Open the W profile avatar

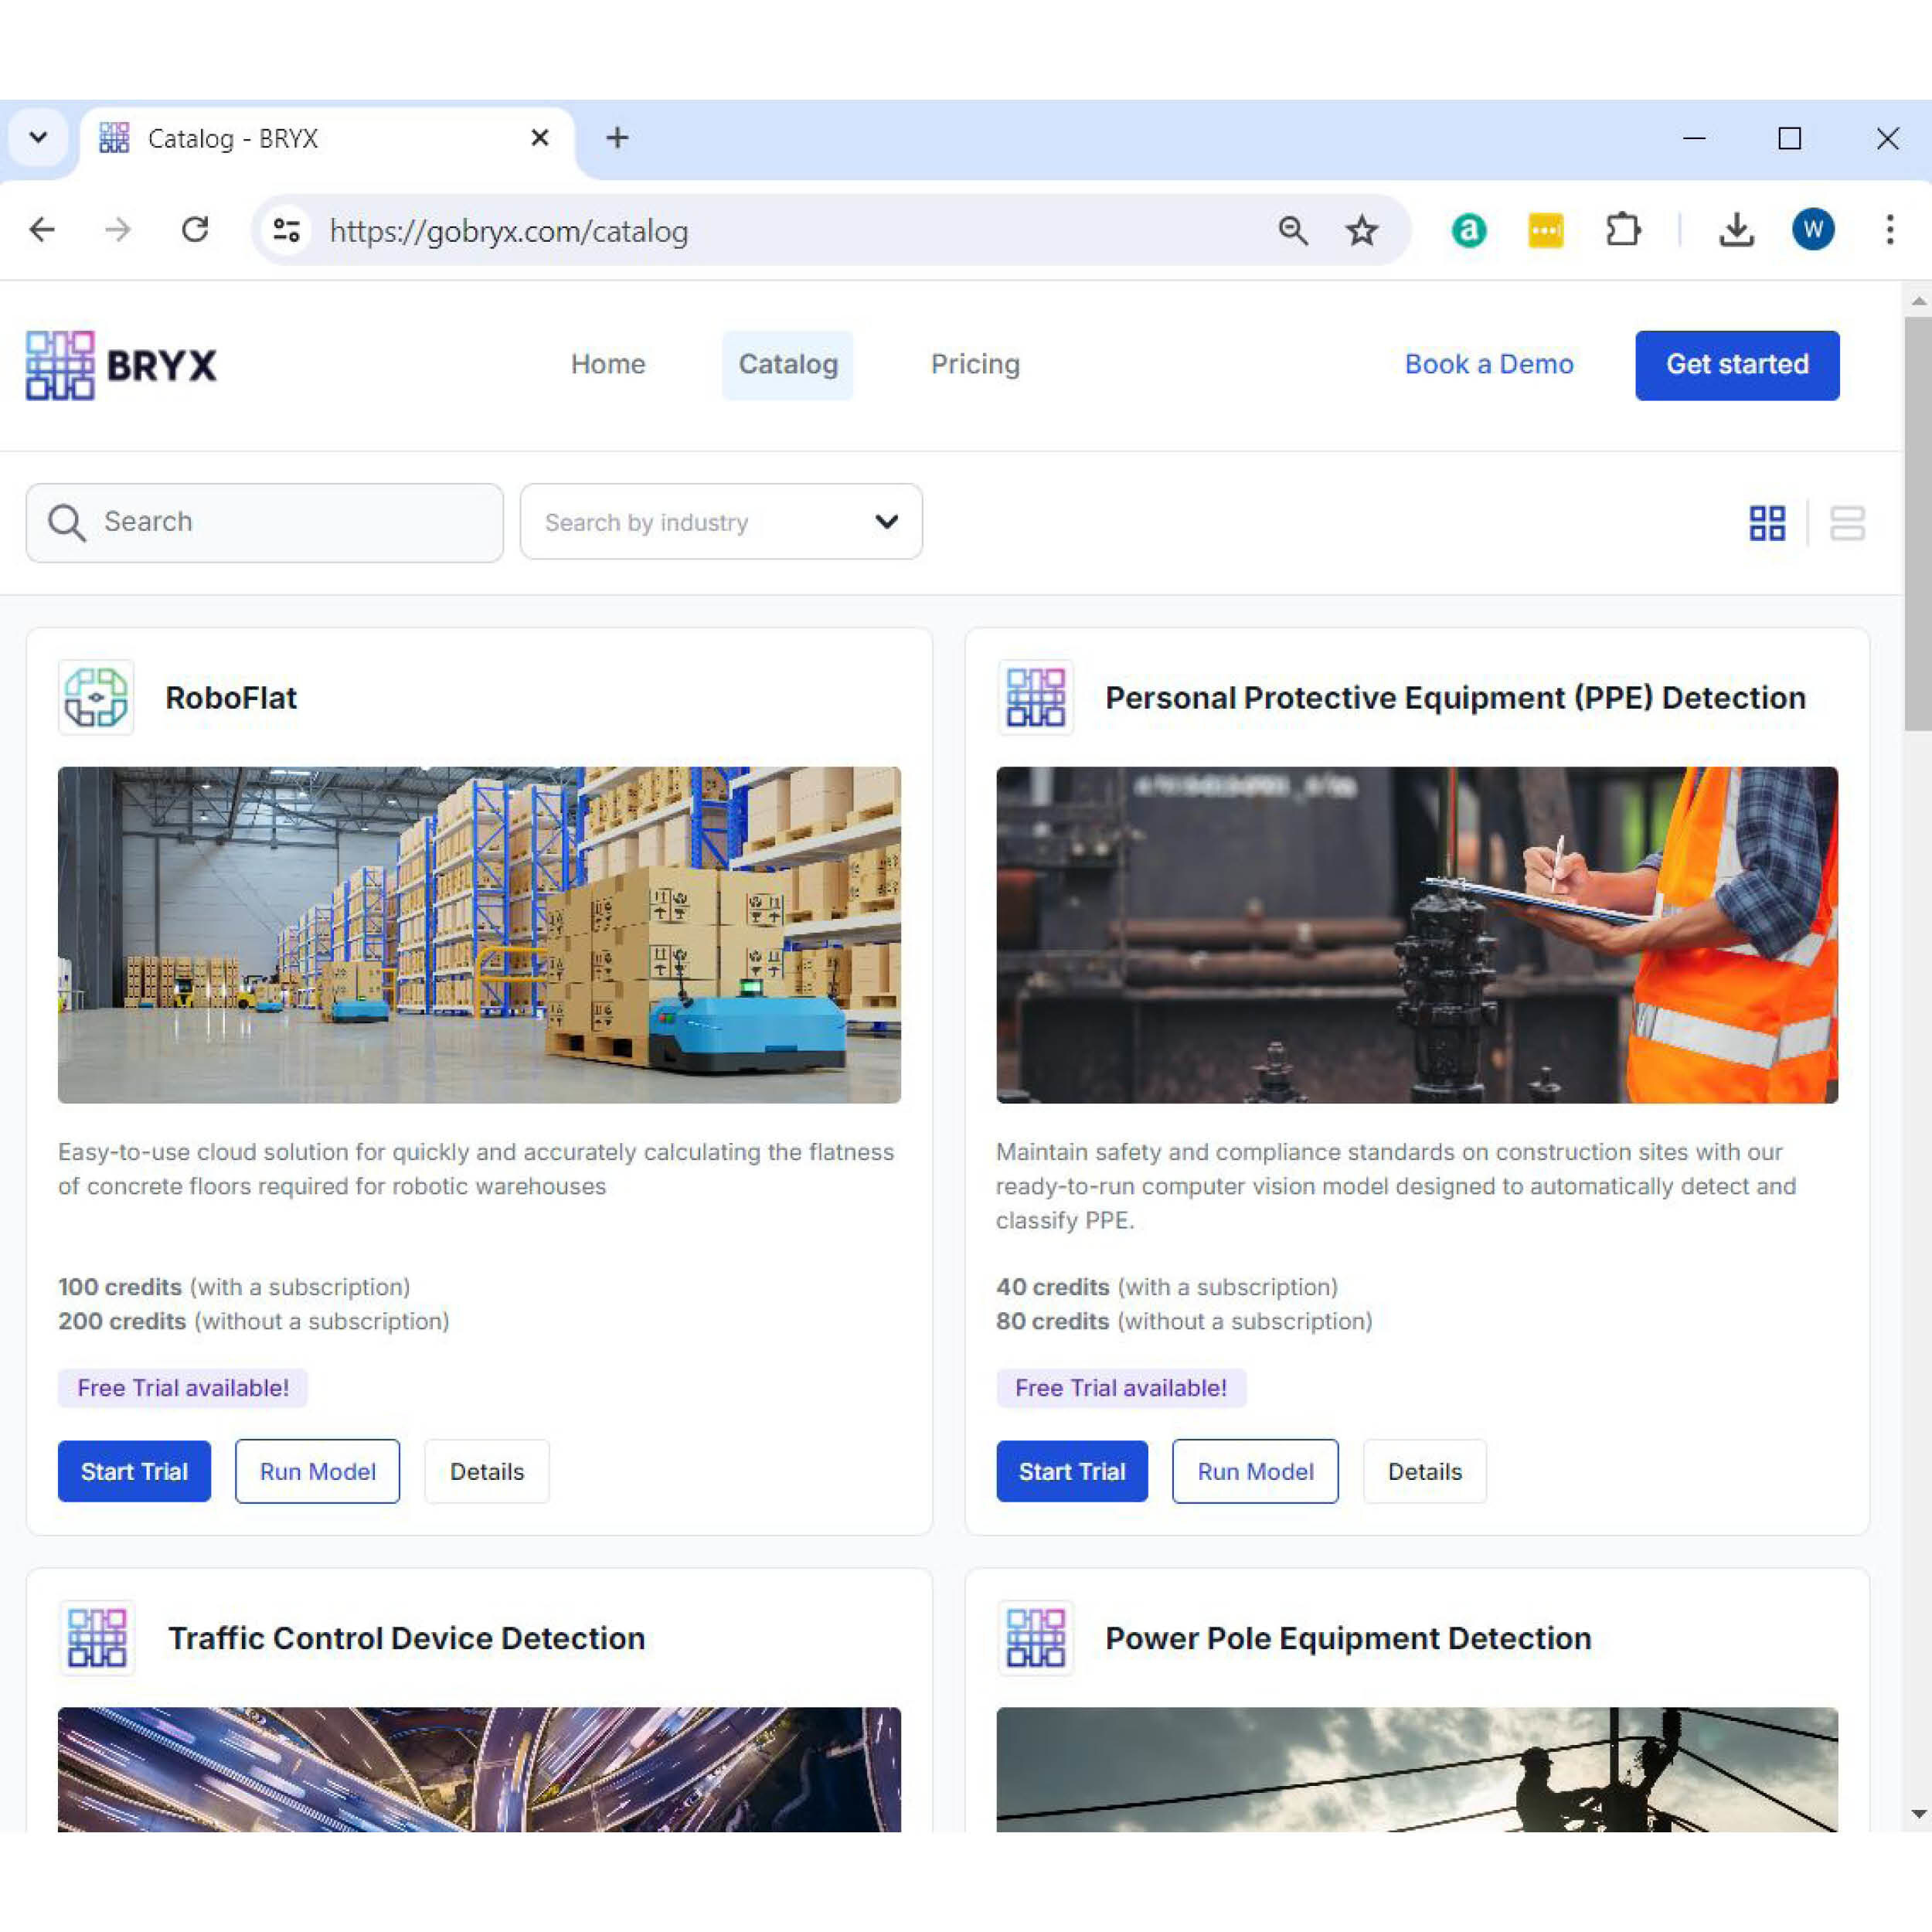pyautogui.click(x=1813, y=230)
